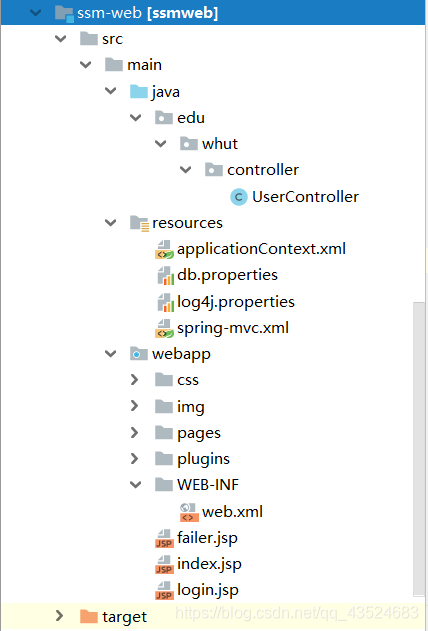Select the edu package label
The height and width of the screenshot is (631, 428).
point(191,118)
